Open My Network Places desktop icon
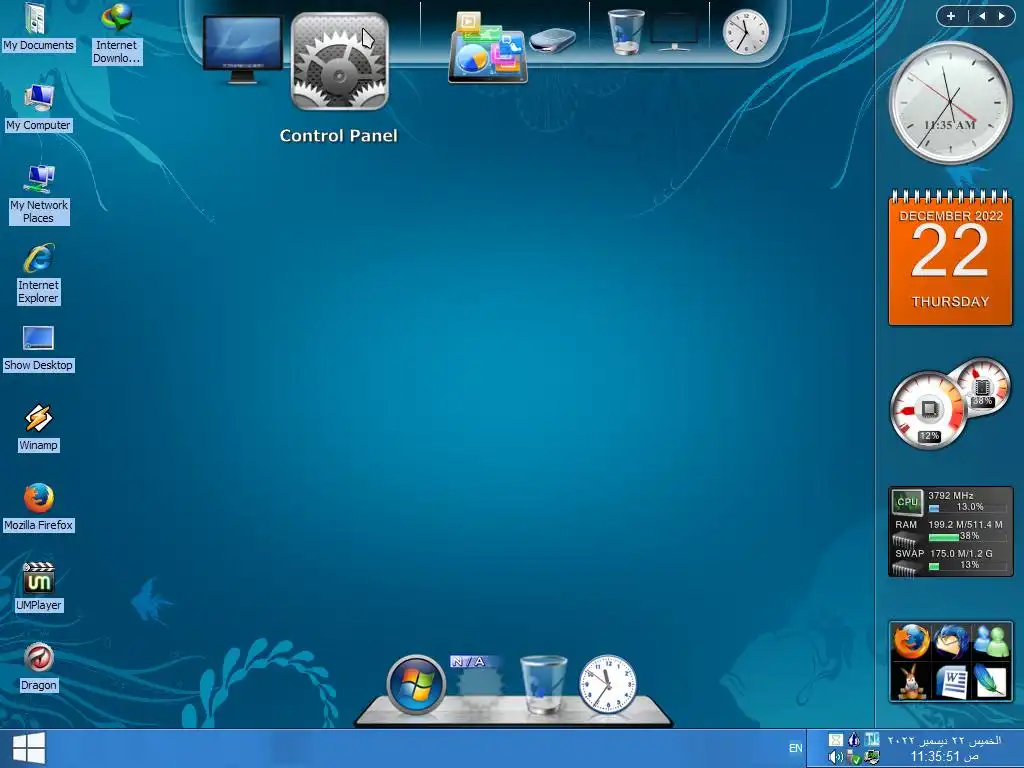 [39, 195]
